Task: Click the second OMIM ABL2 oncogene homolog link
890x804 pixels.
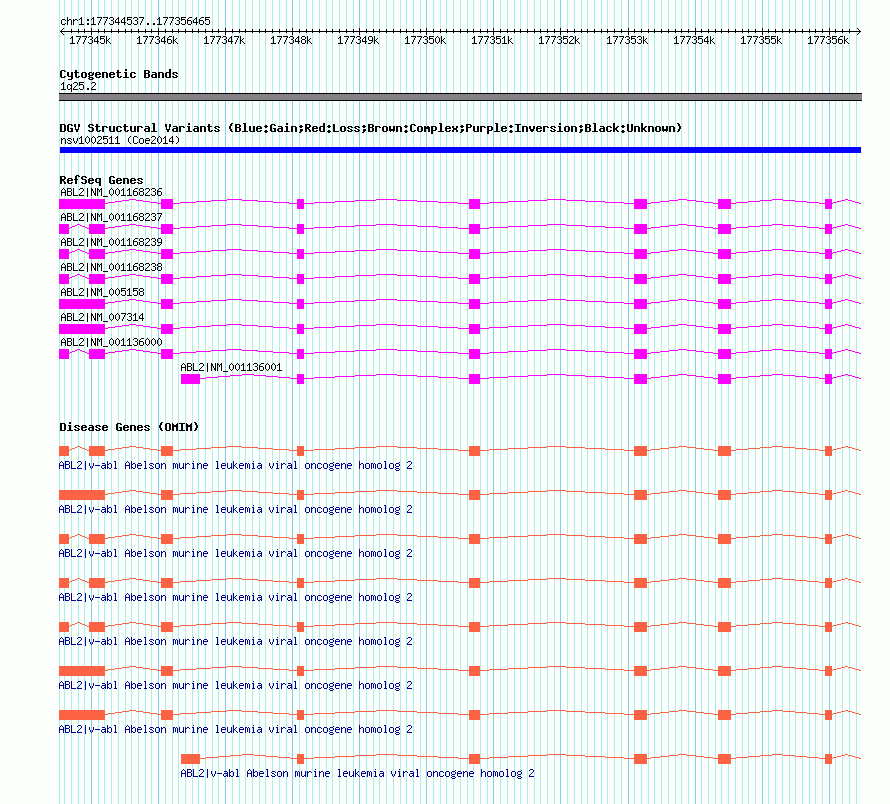Action: pyautogui.click(x=236, y=509)
